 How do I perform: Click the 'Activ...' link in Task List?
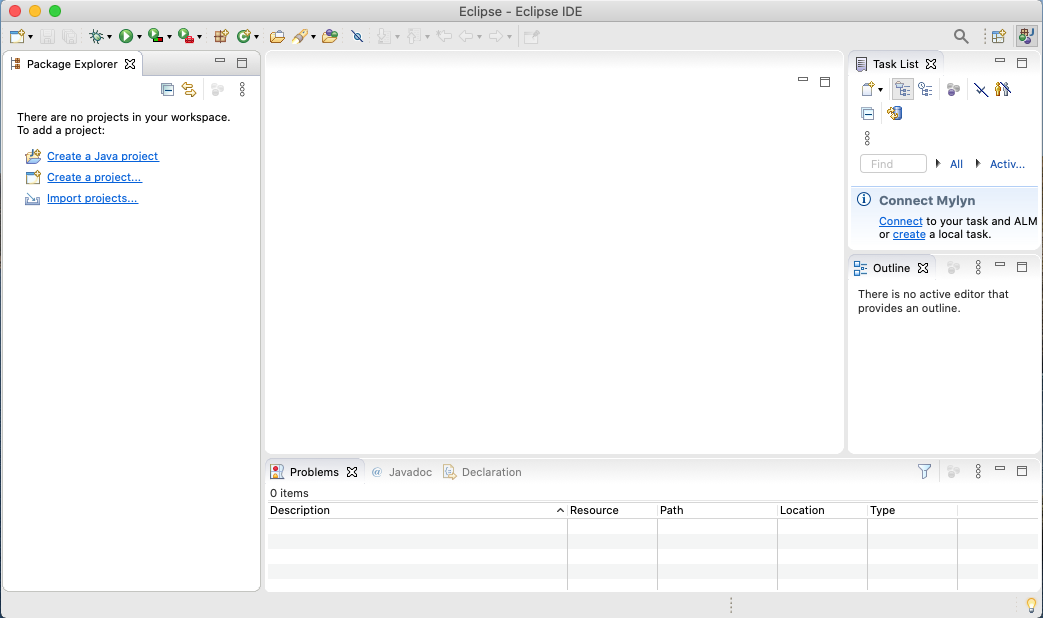tap(1007, 164)
